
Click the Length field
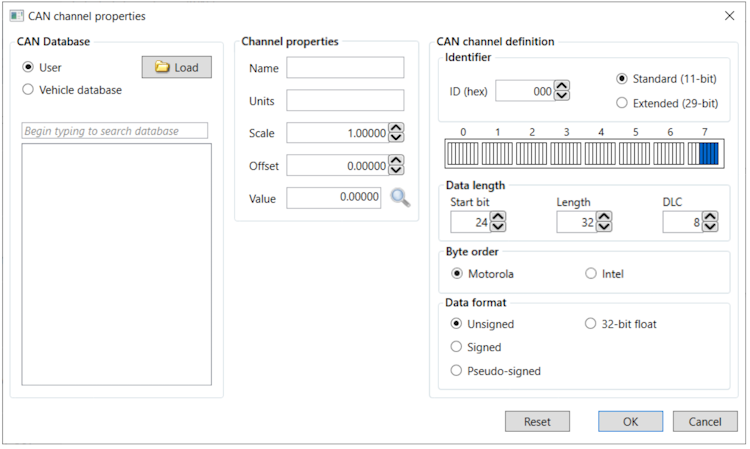point(577,222)
